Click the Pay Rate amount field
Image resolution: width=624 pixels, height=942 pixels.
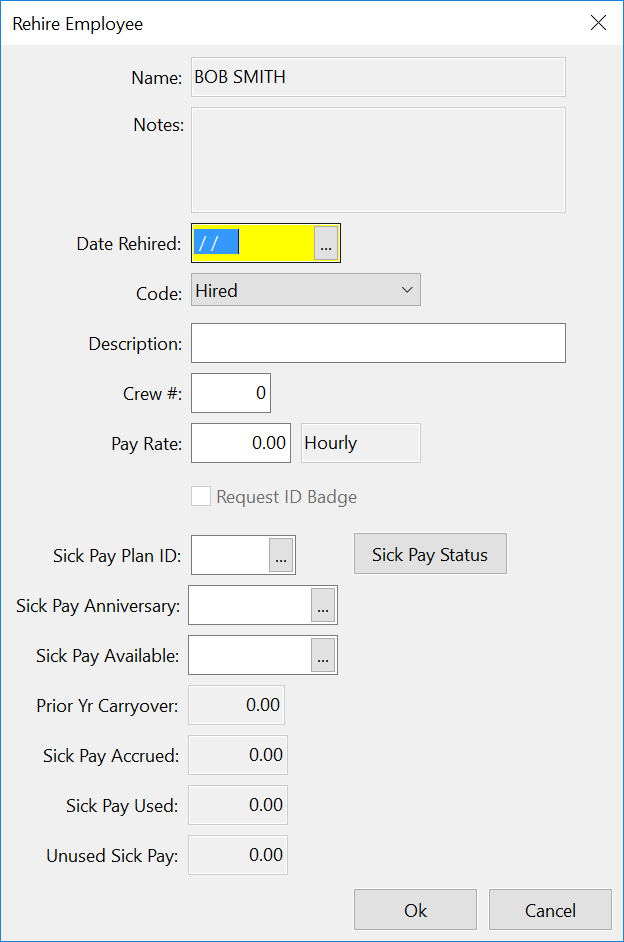tap(241, 443)
